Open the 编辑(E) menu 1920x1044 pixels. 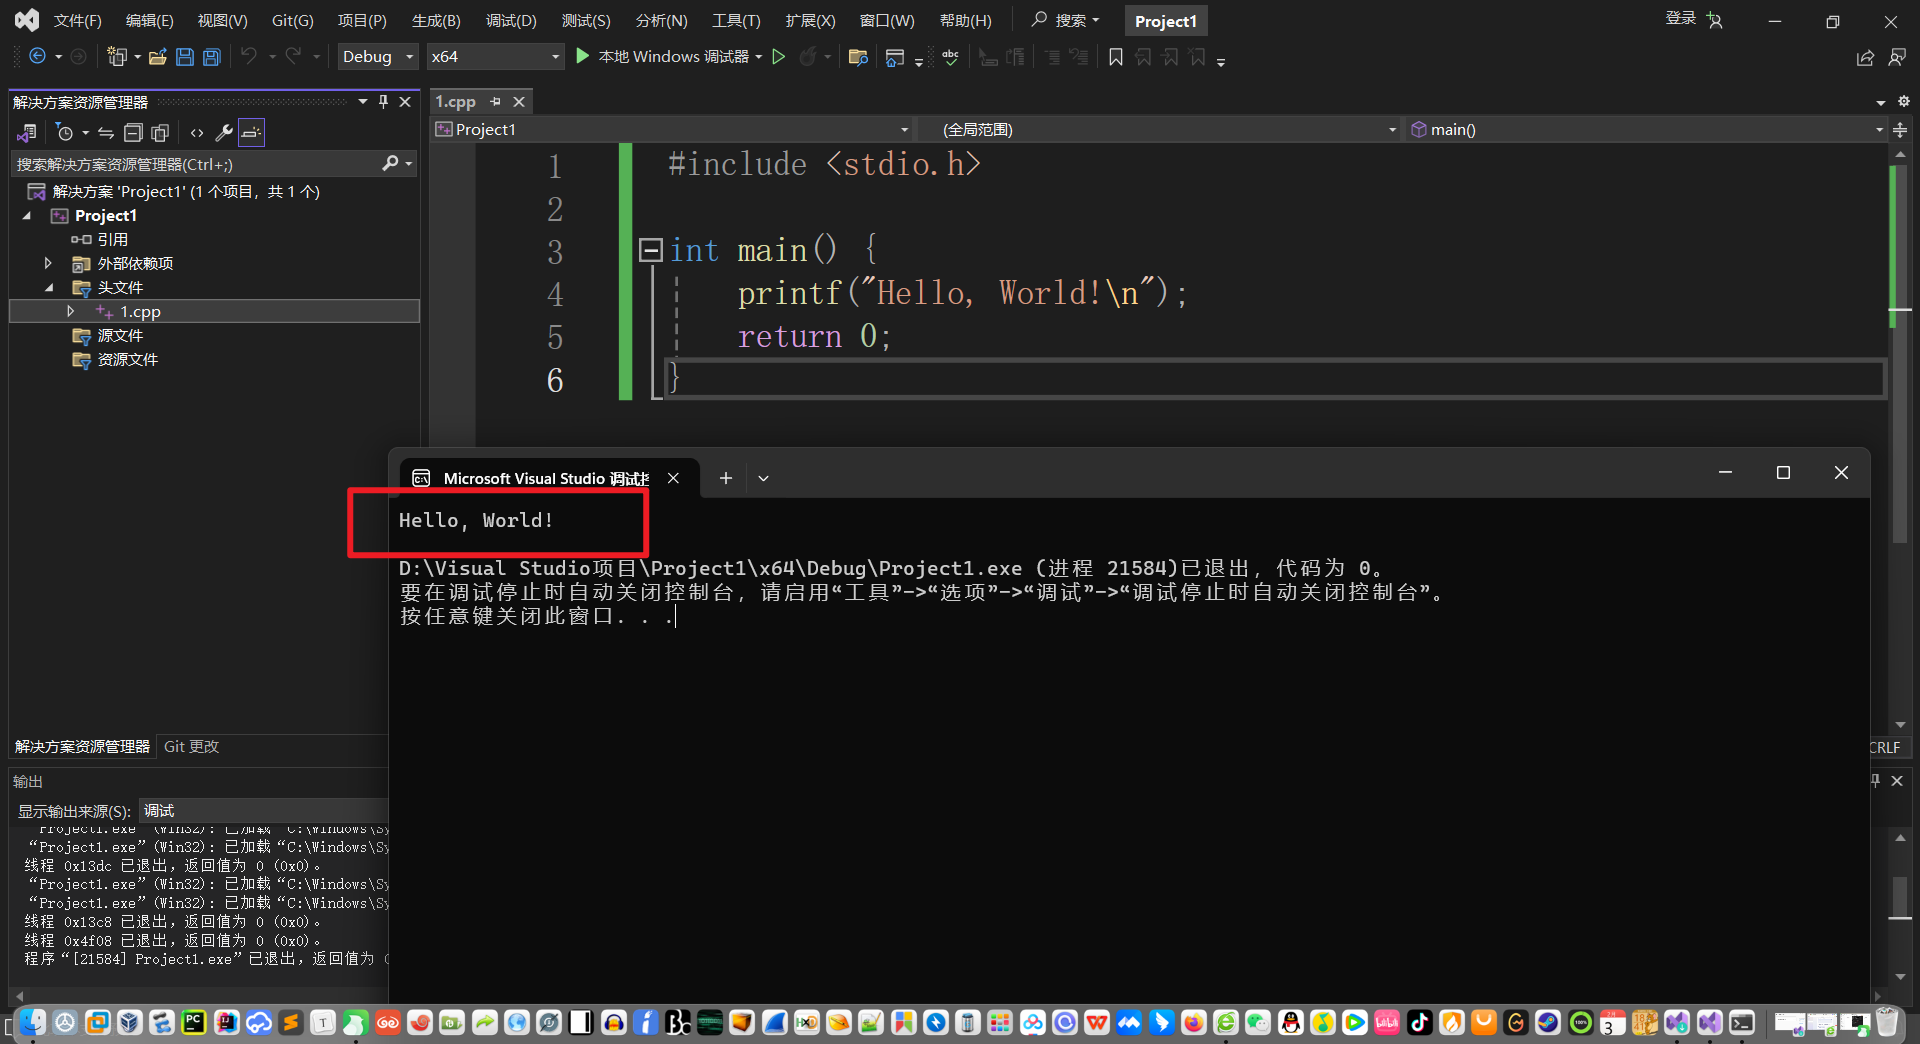[149, 21]
